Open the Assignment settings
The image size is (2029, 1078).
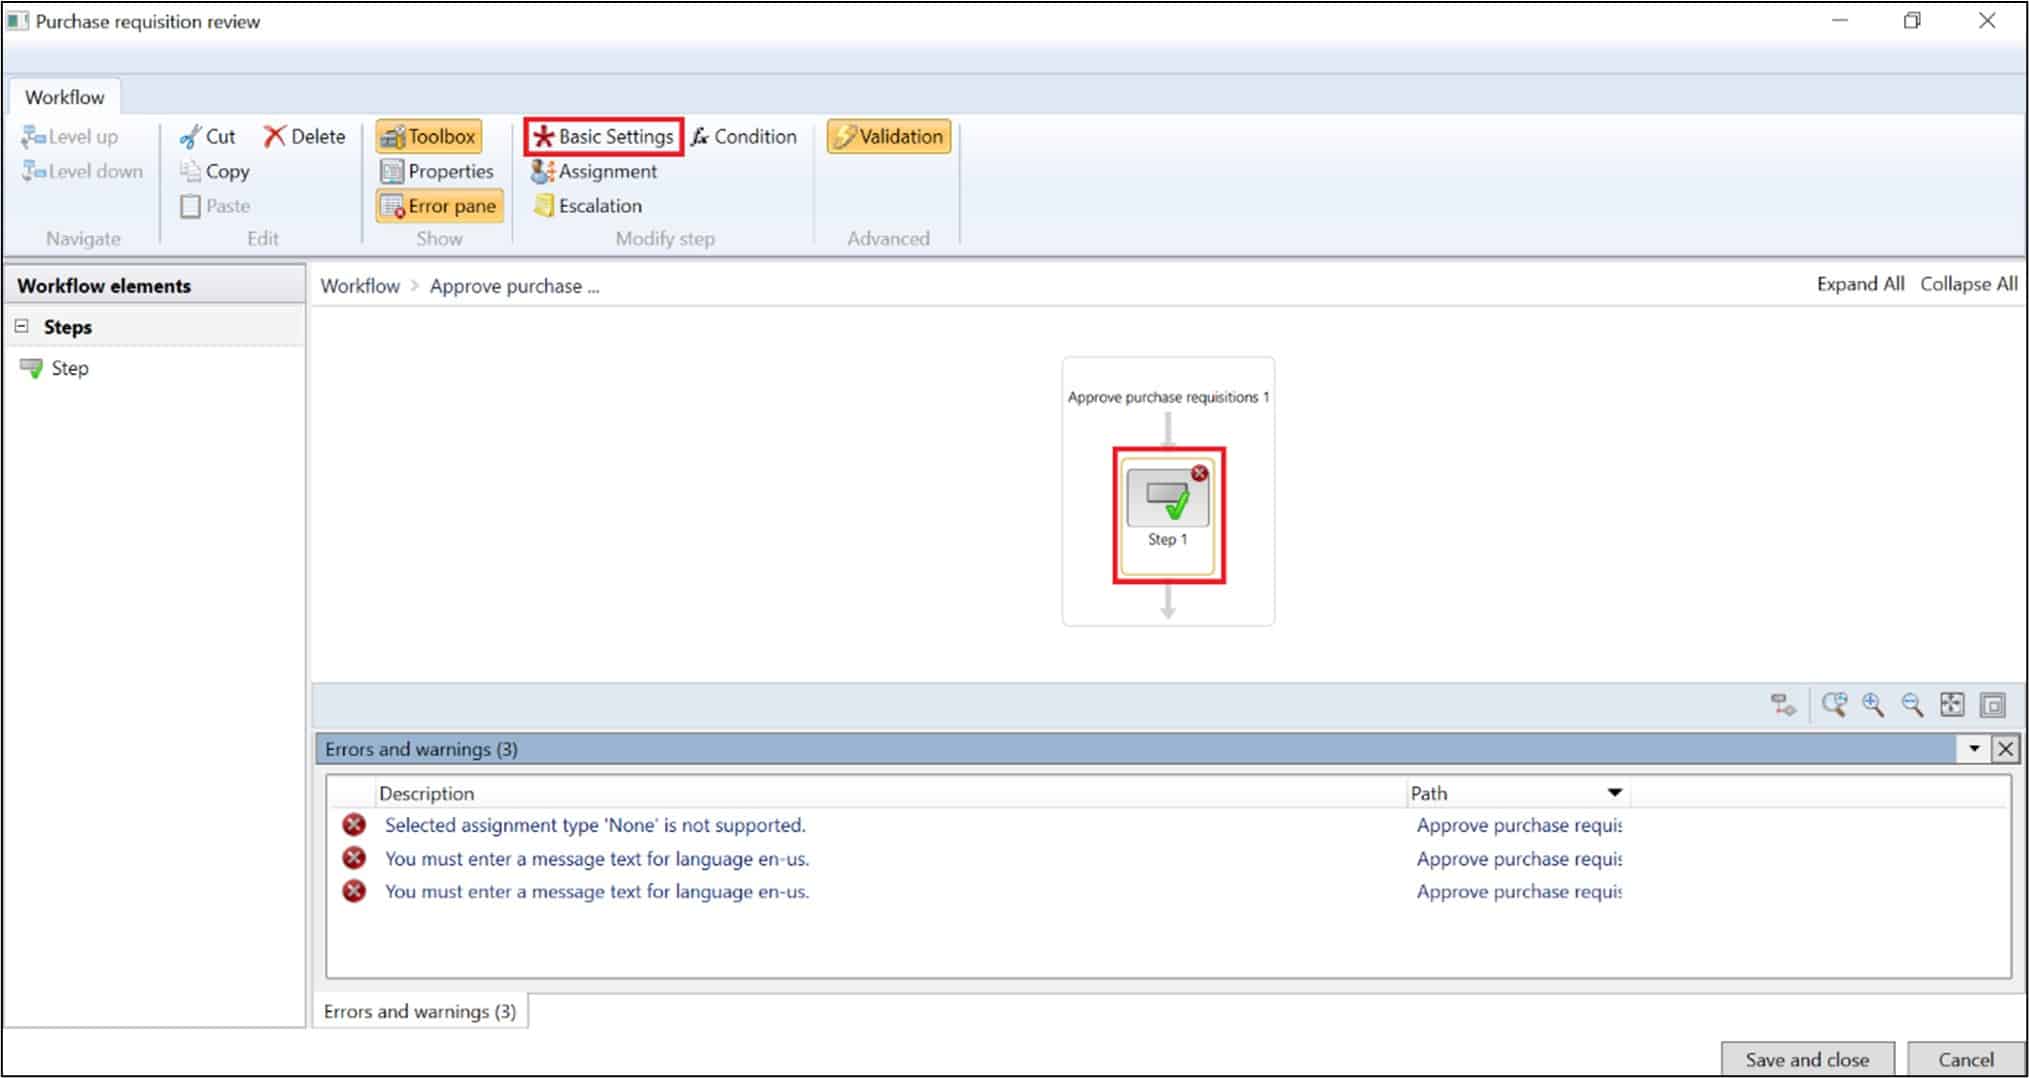pyautogui.click(x=594, y=171)
